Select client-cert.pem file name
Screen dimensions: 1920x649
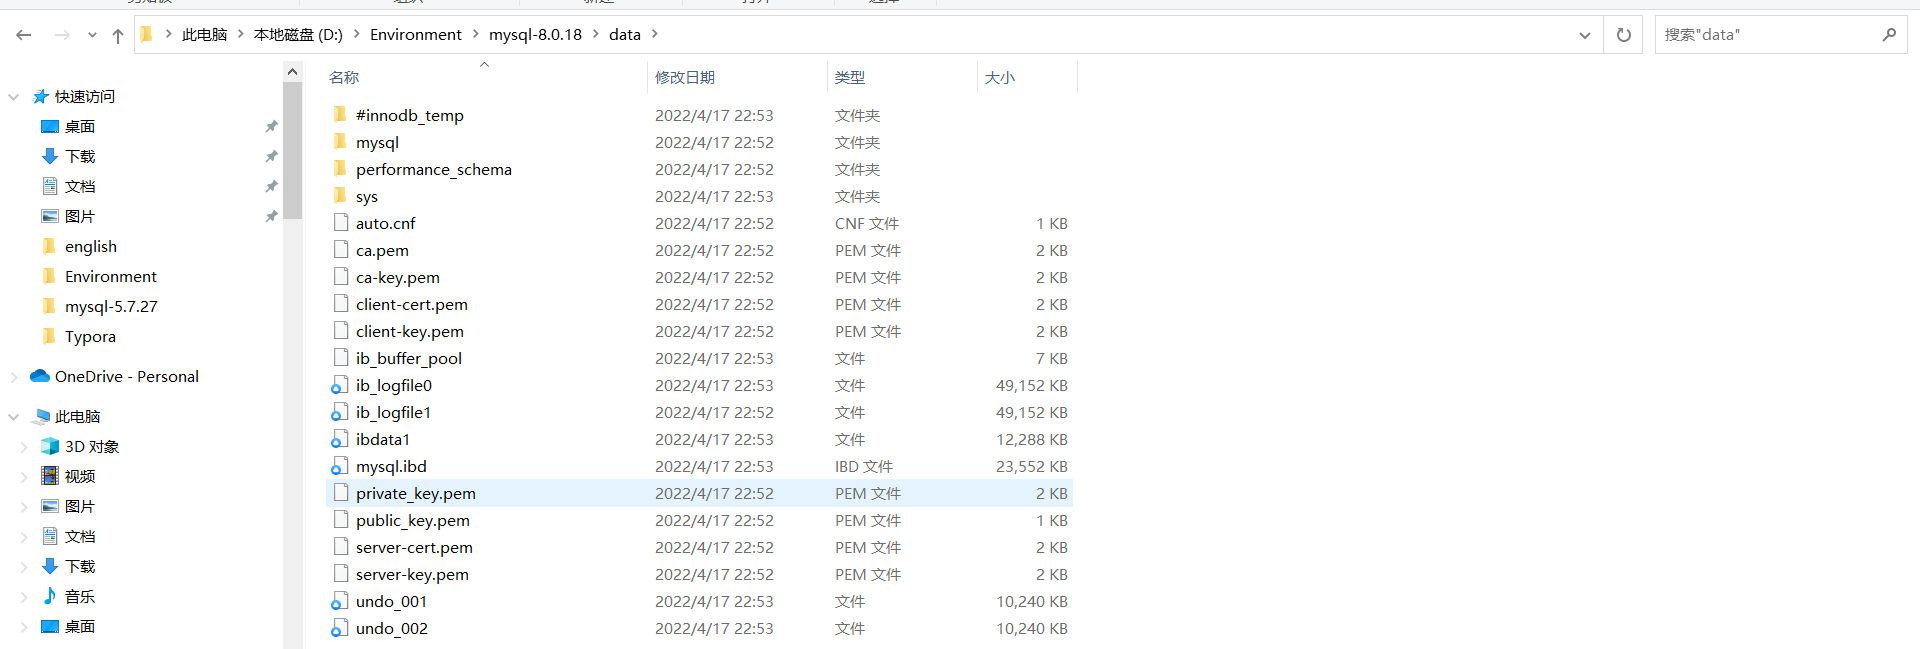412,305
